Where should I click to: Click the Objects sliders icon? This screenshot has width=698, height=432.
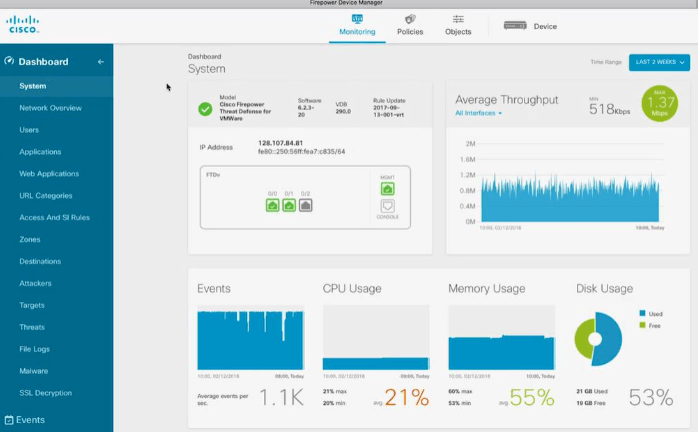pos(458,19)
